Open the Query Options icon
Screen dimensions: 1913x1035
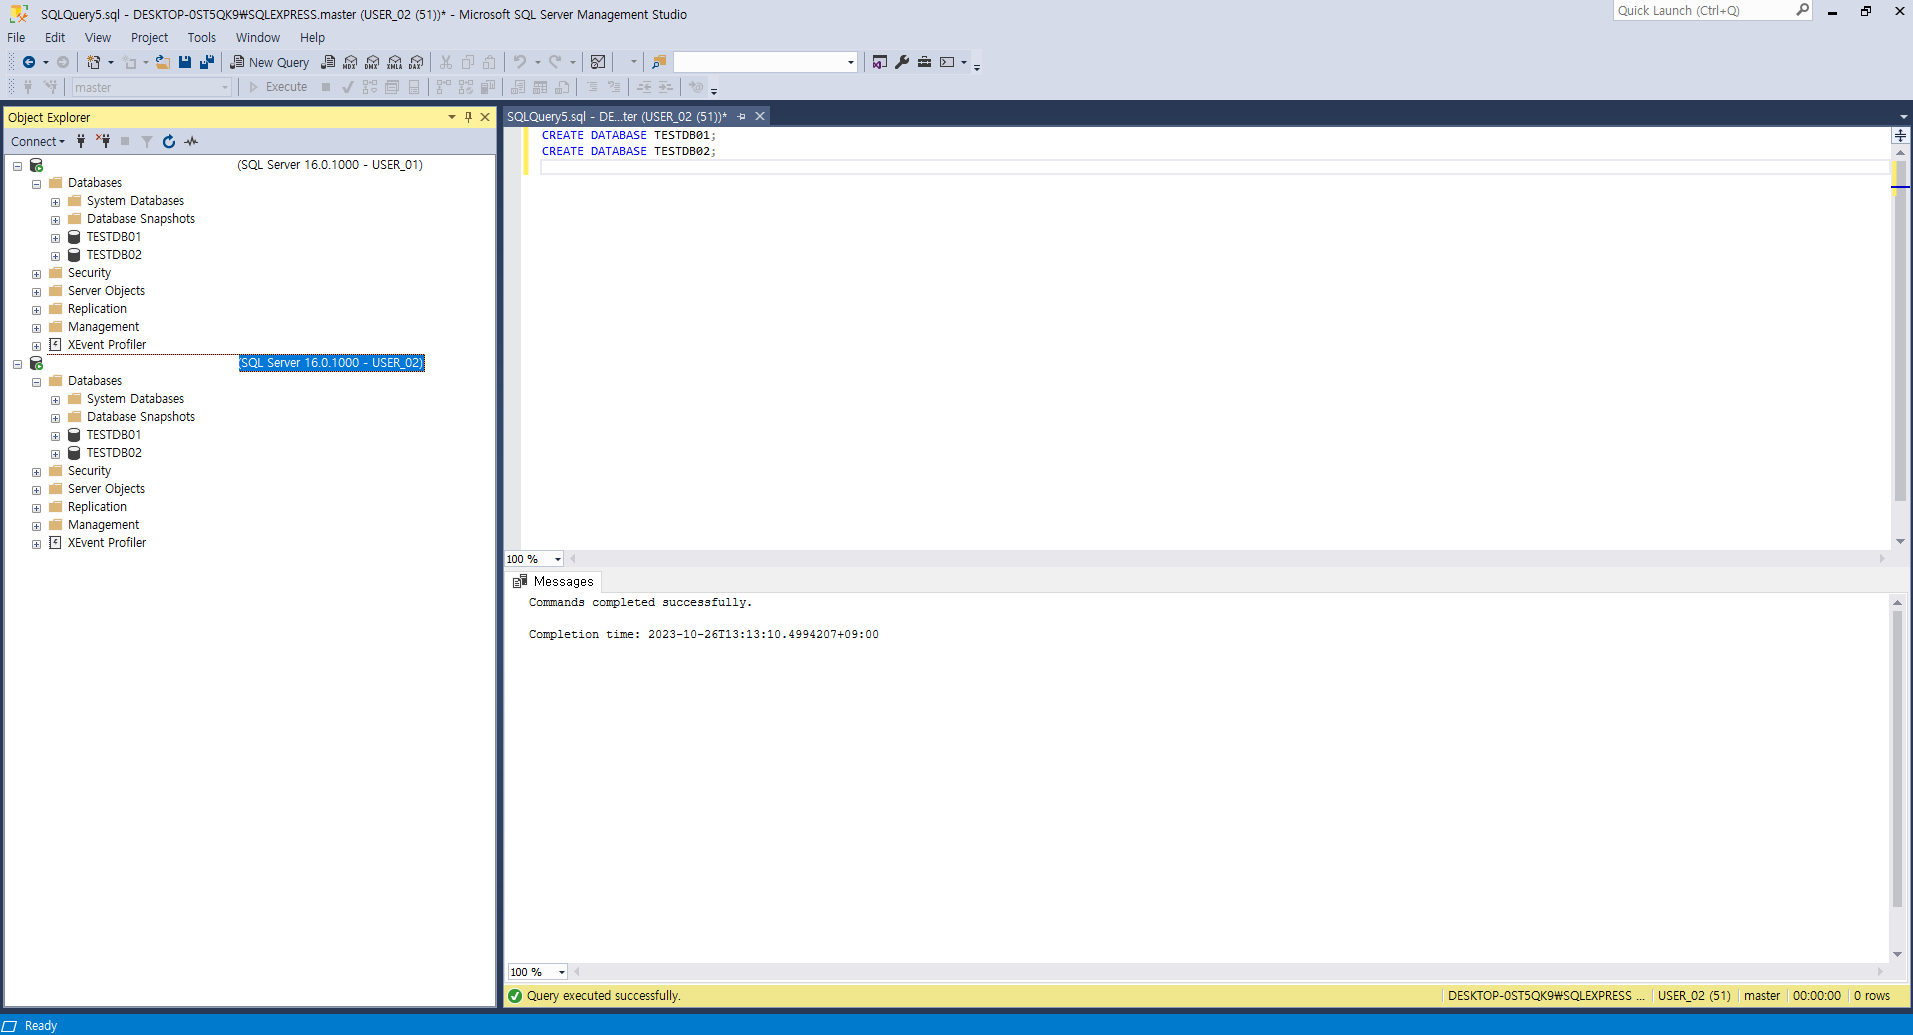click(x=392, y=87)
